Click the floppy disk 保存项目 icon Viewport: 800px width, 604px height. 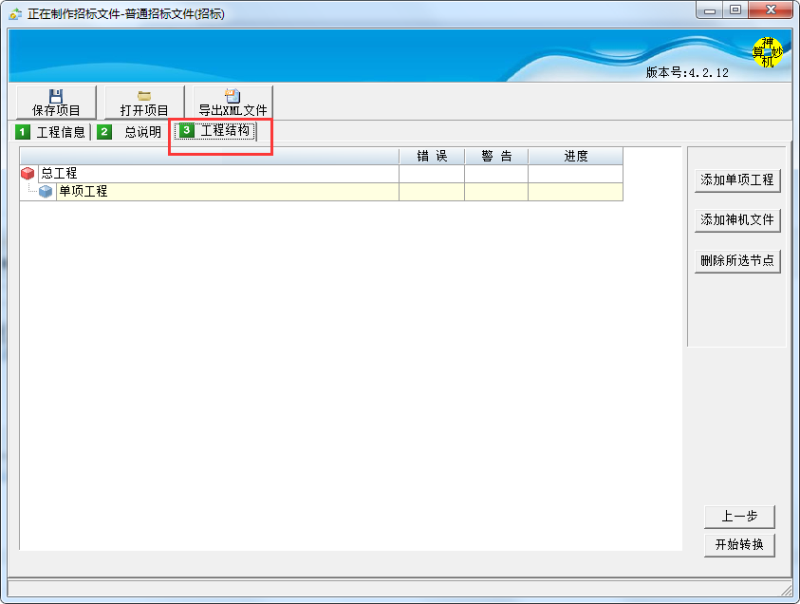56,96
